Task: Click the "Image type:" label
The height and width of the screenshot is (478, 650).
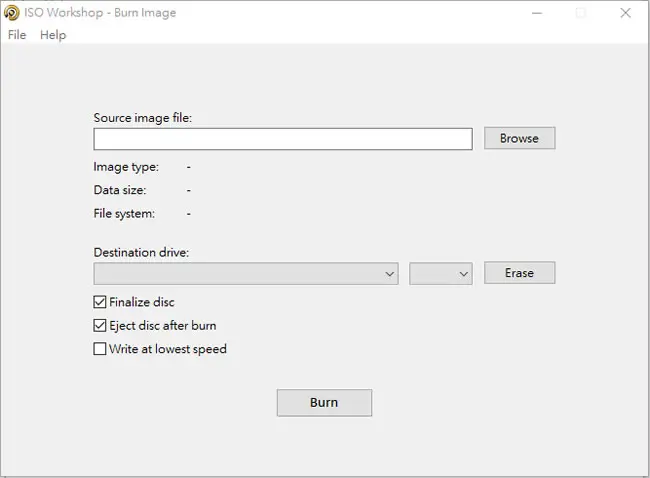Action: pyautogui.click(x=126, y=167)
